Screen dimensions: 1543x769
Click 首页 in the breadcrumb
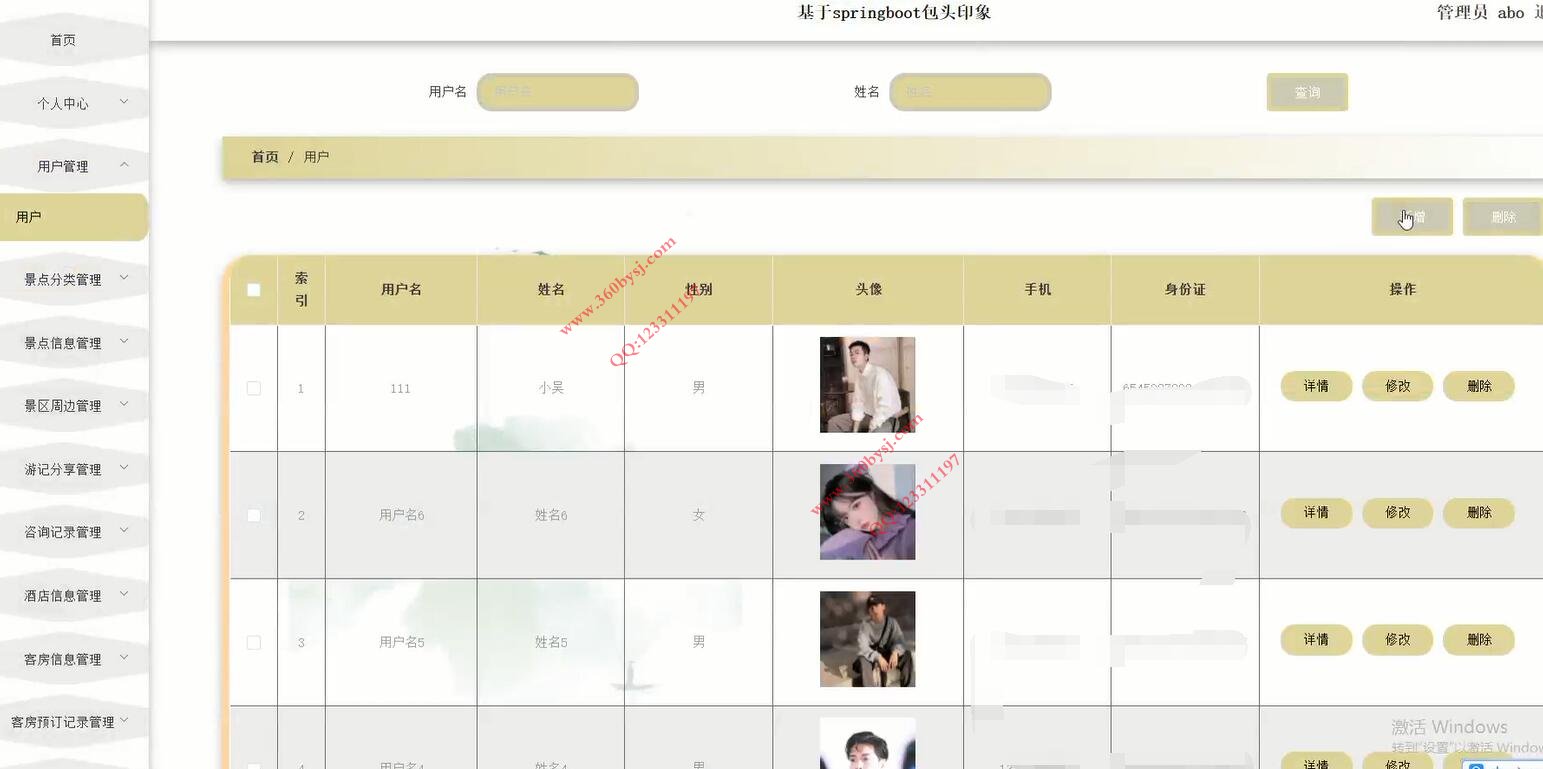pyautogui.click(x=265, y=157)
